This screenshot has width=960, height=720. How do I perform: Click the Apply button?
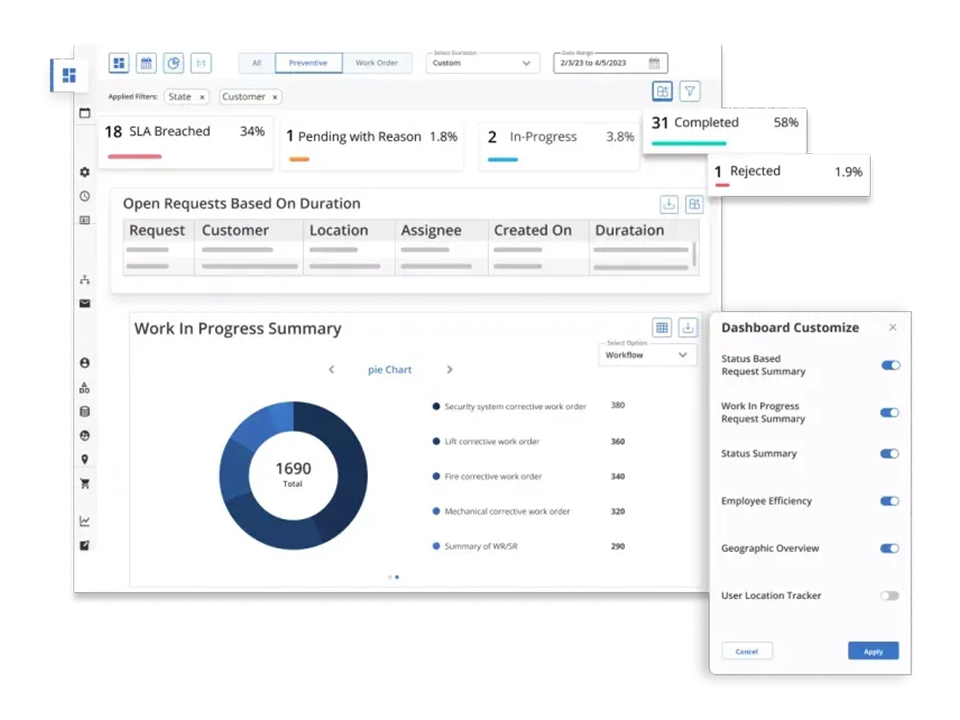click(x=873, y=651)
